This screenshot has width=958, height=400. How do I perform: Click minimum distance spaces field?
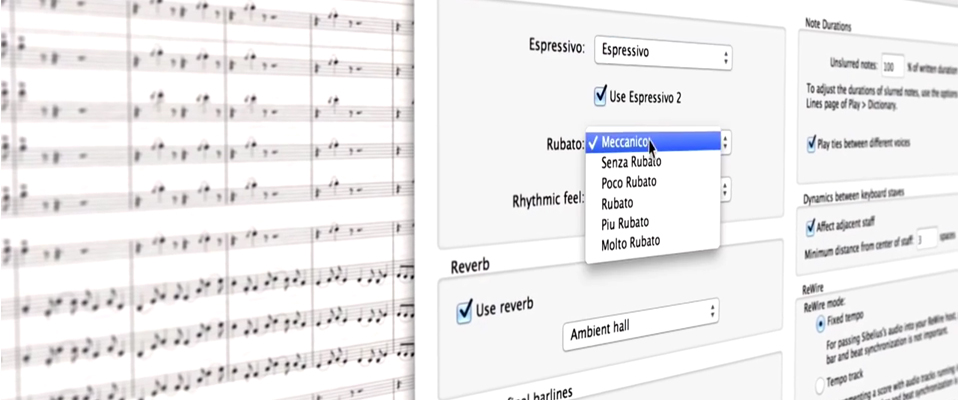927,238
